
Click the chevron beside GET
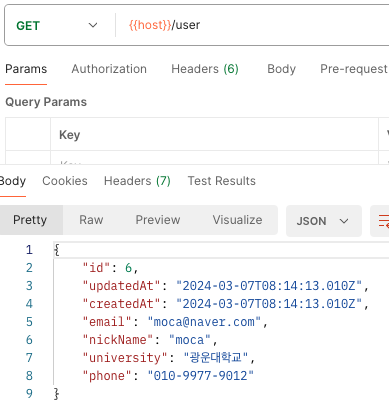click(x=93, y=25)
